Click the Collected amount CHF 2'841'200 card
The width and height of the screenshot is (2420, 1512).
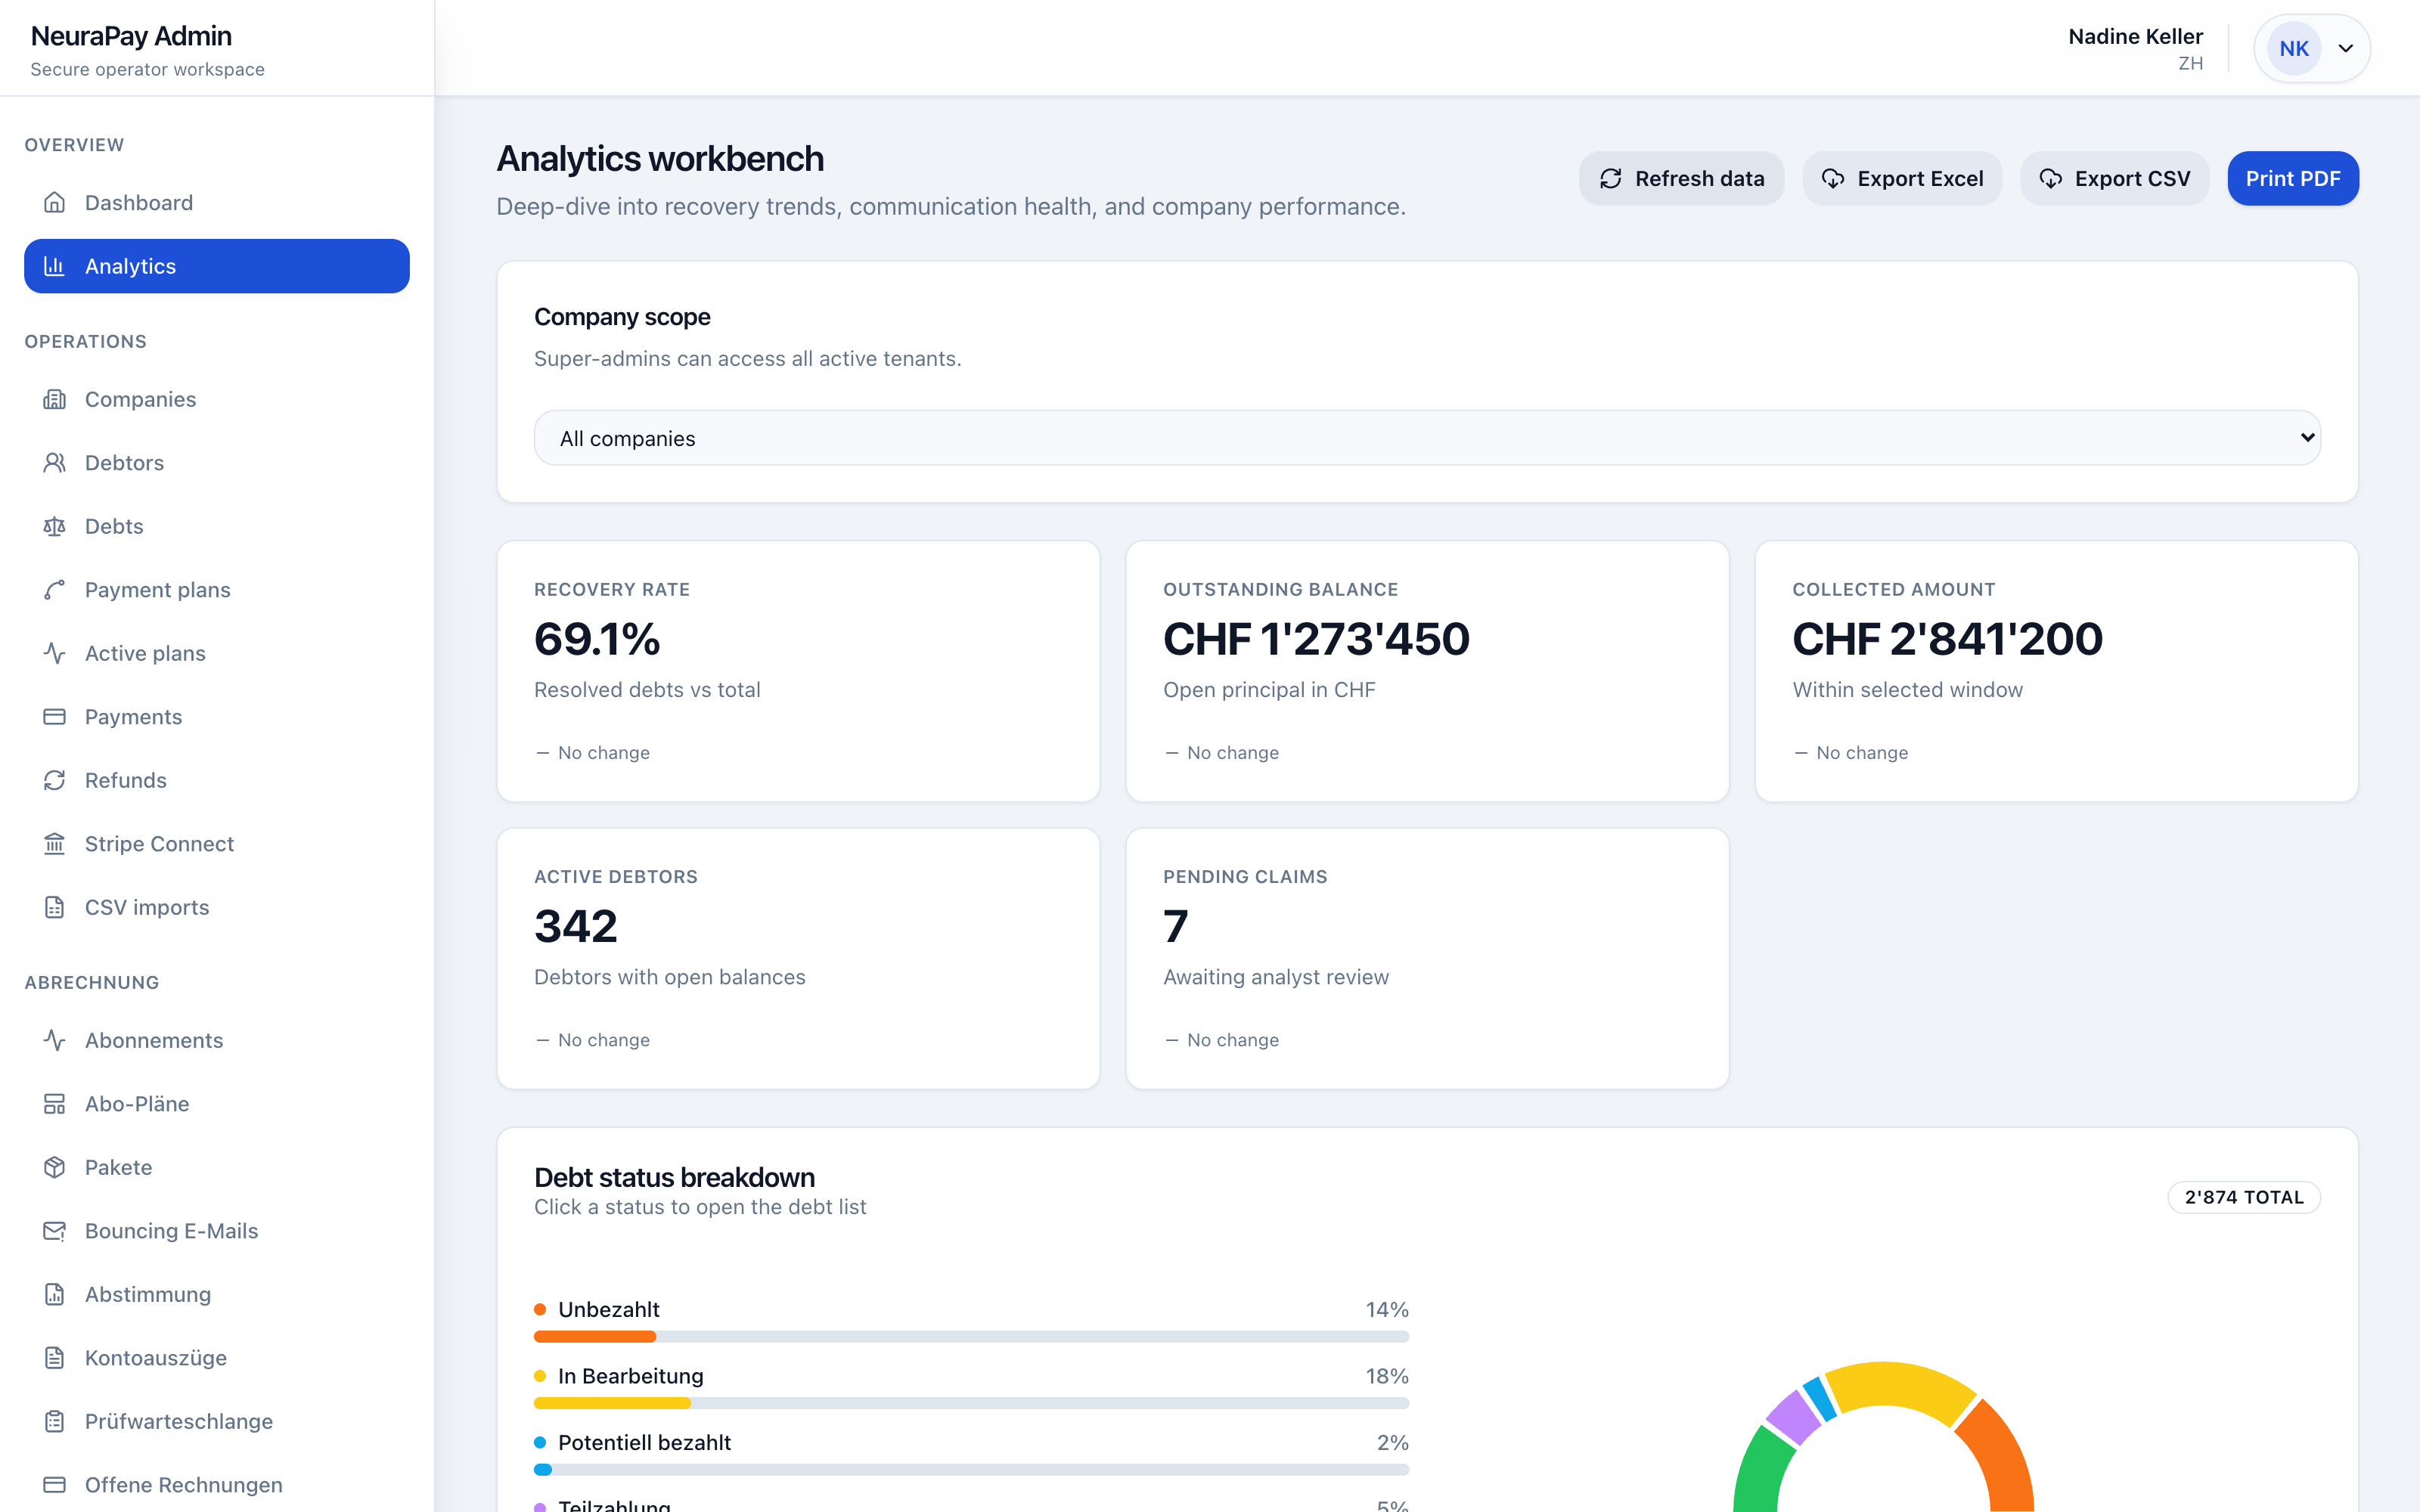click(2056, 671)
